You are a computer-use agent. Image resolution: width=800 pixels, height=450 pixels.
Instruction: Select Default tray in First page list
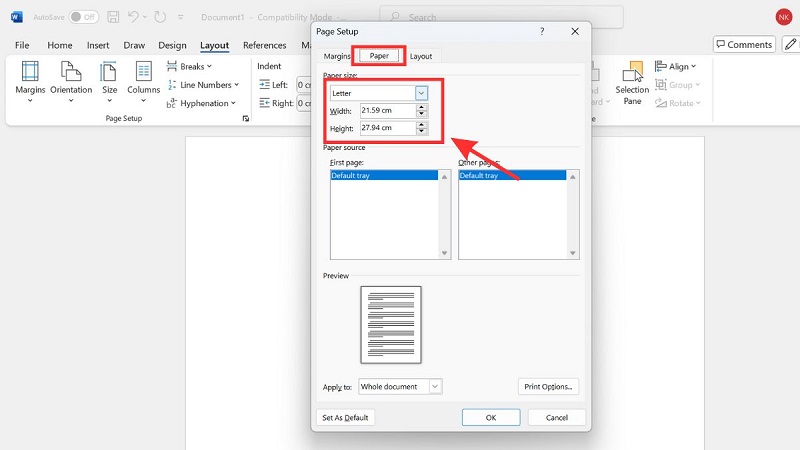coord(383,175)
